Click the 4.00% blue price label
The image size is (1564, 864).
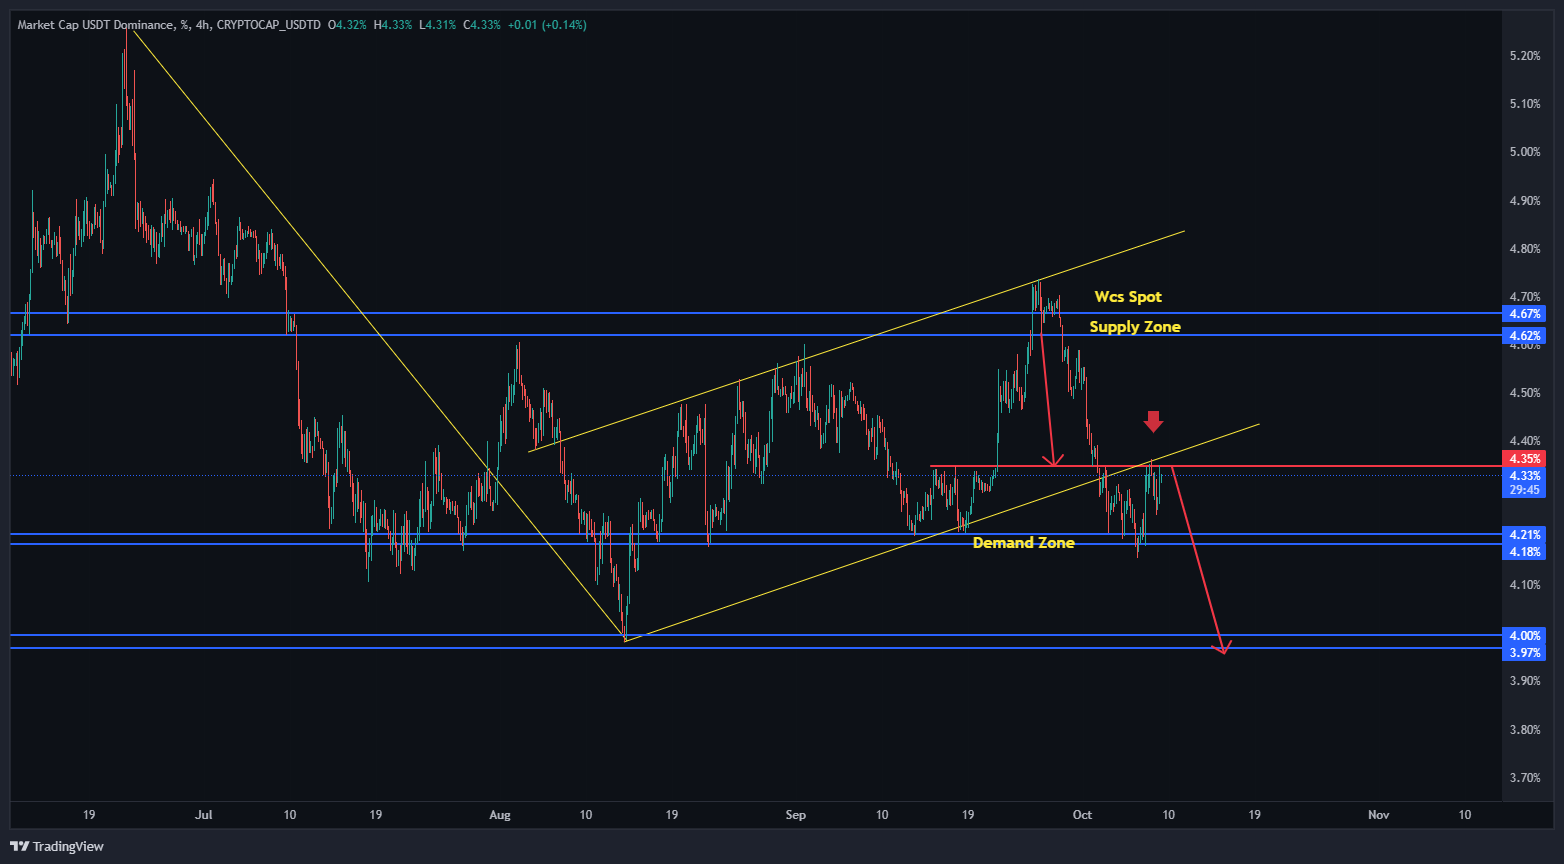click(1523, 636)
